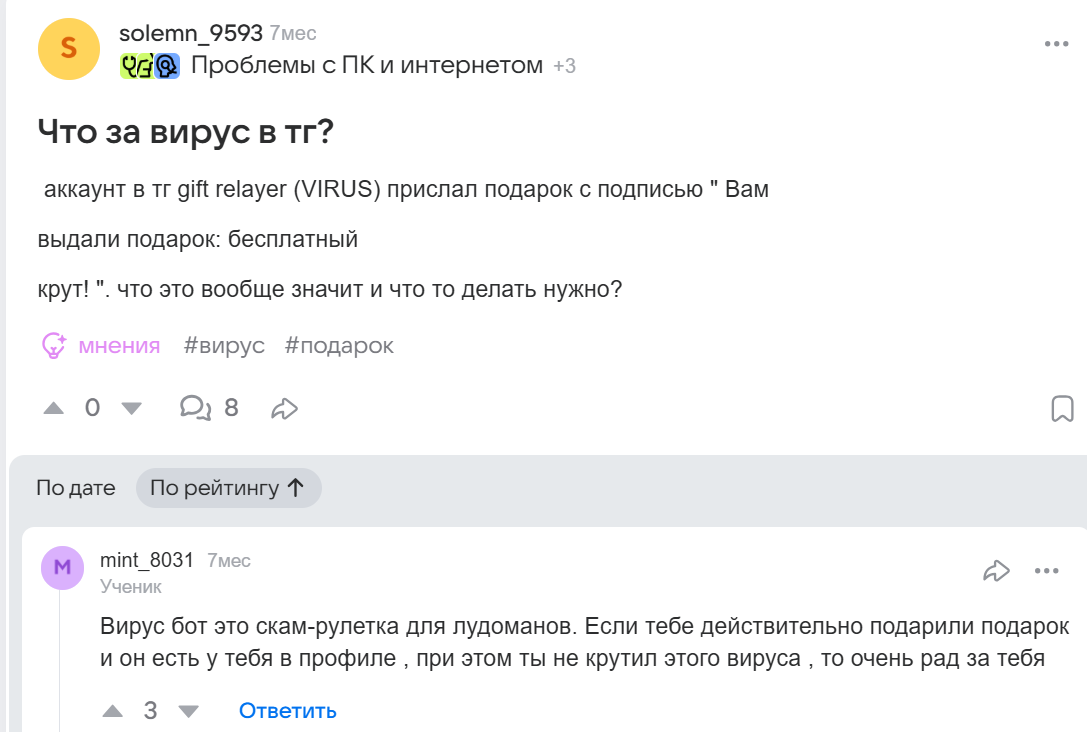Share mint_8031's answer
The width and height of the screenshot is (1087, 732).
[x=996, y=571]
